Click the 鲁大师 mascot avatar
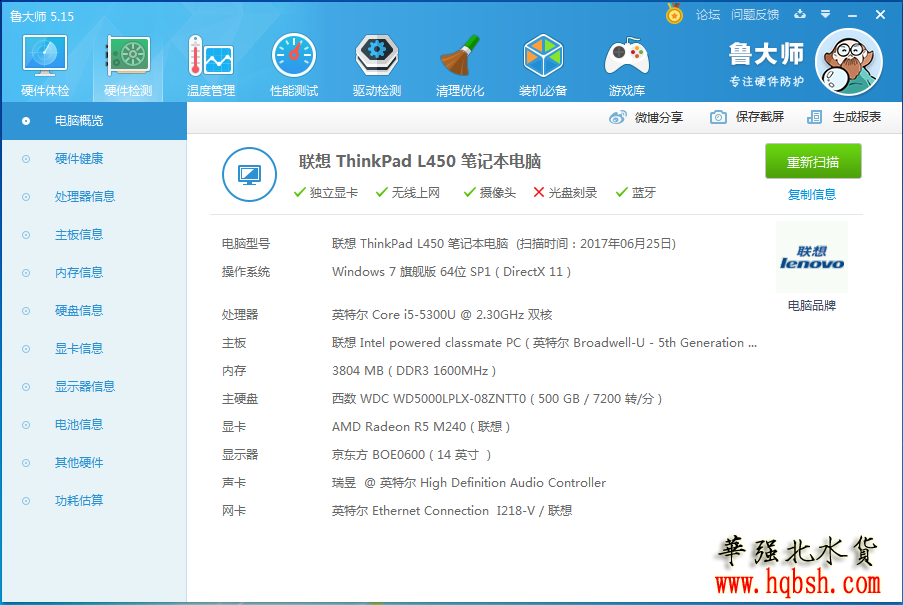This screenshot has width=903, height=605. click(x=849, y=62)
